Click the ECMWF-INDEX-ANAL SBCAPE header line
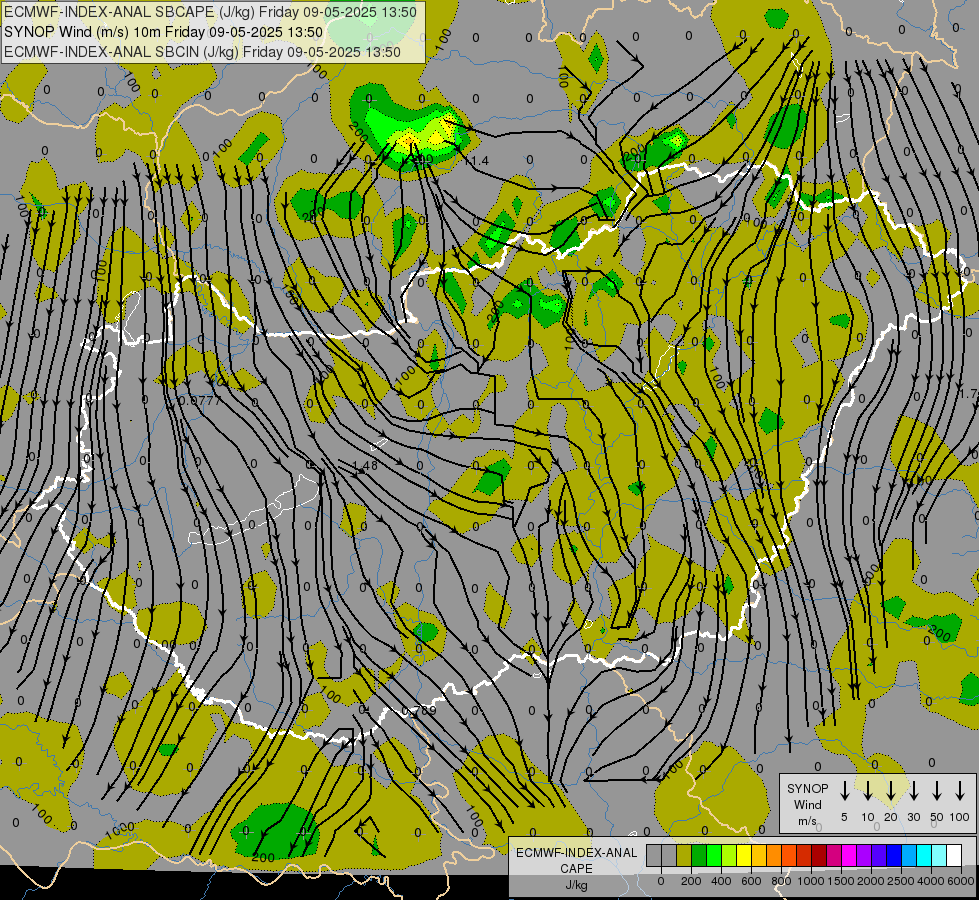 (x=210, y=12)
